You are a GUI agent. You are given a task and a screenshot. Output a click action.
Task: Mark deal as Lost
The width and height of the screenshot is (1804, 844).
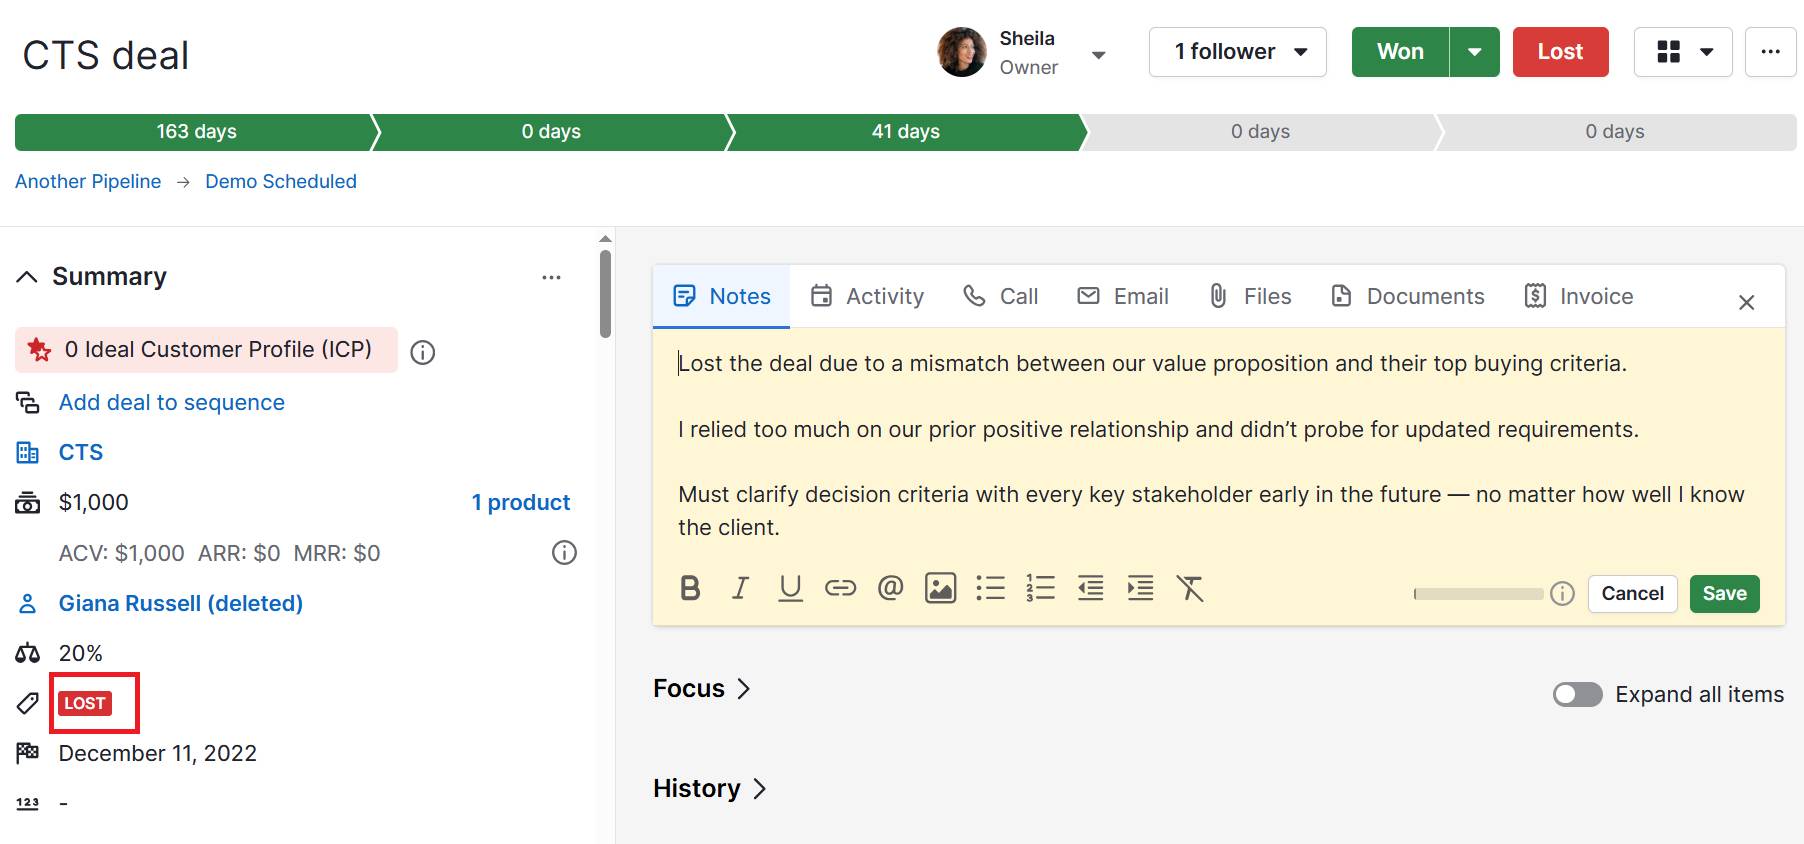click(x=1560, y=52)
